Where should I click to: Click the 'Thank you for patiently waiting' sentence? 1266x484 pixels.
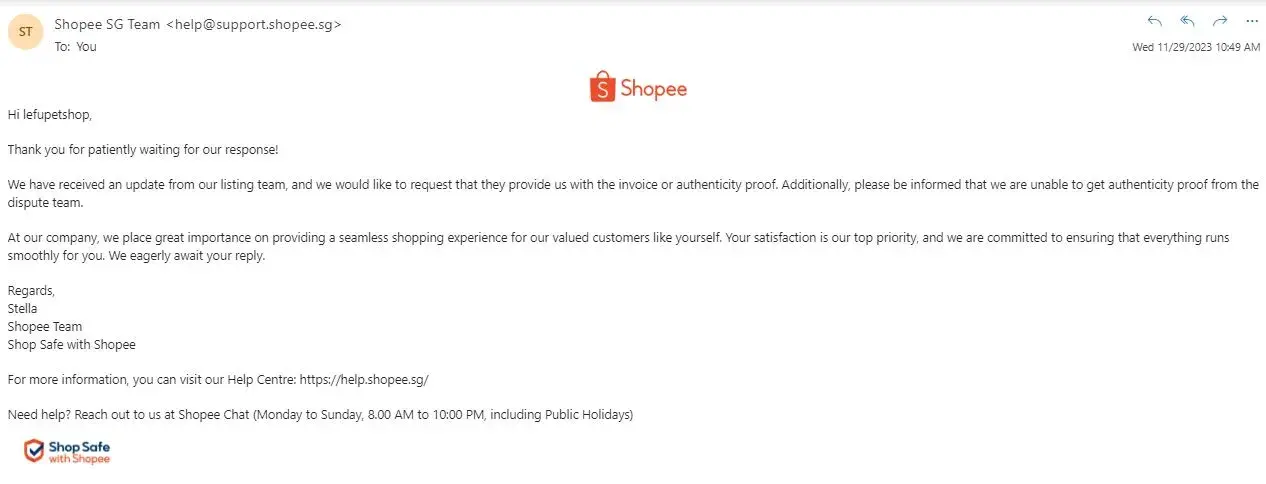(x=143, y=149)
